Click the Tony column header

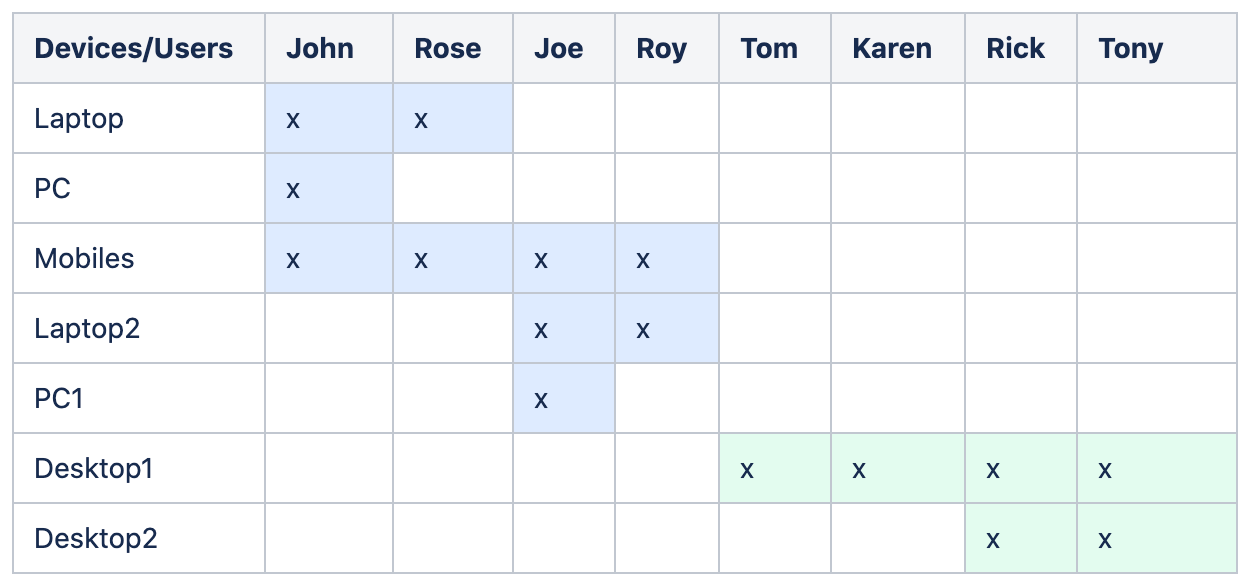(x=1130, y=48)
